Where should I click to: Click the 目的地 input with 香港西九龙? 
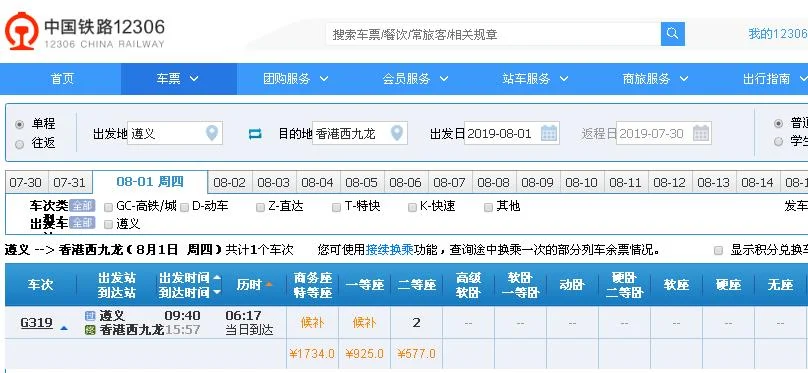360,133
